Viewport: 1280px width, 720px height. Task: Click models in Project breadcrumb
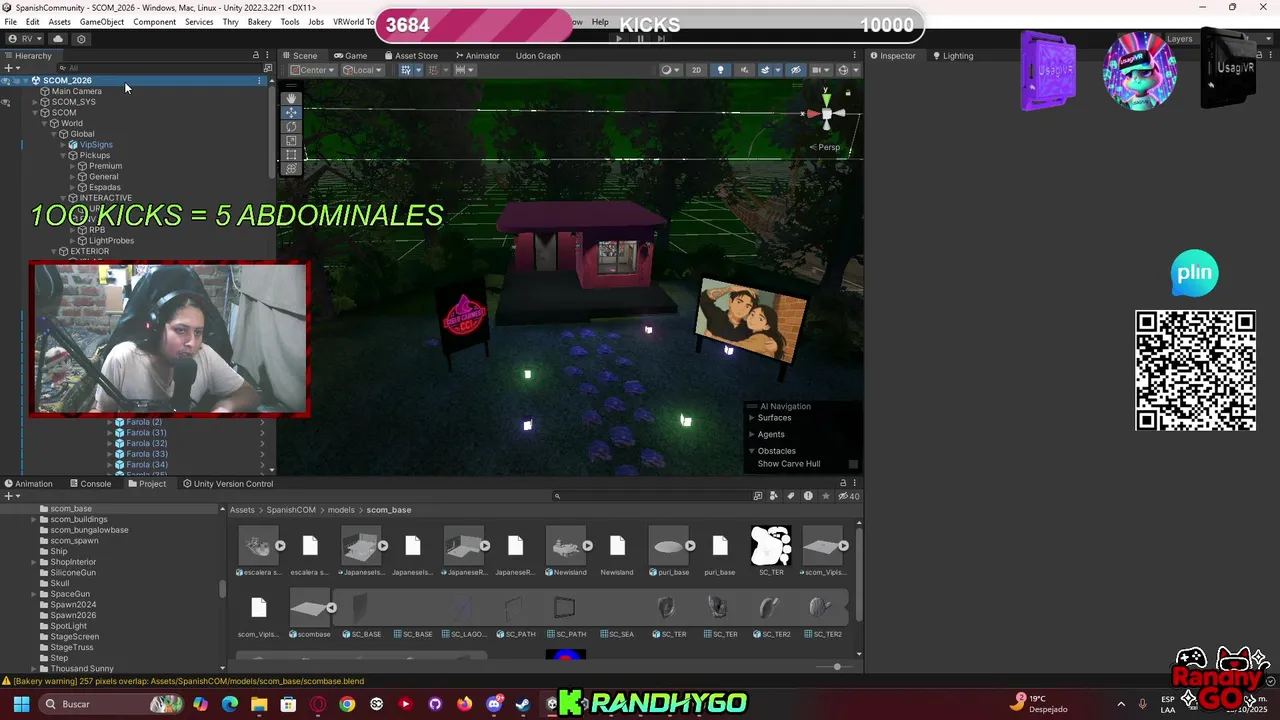click(x=341, y=510)
